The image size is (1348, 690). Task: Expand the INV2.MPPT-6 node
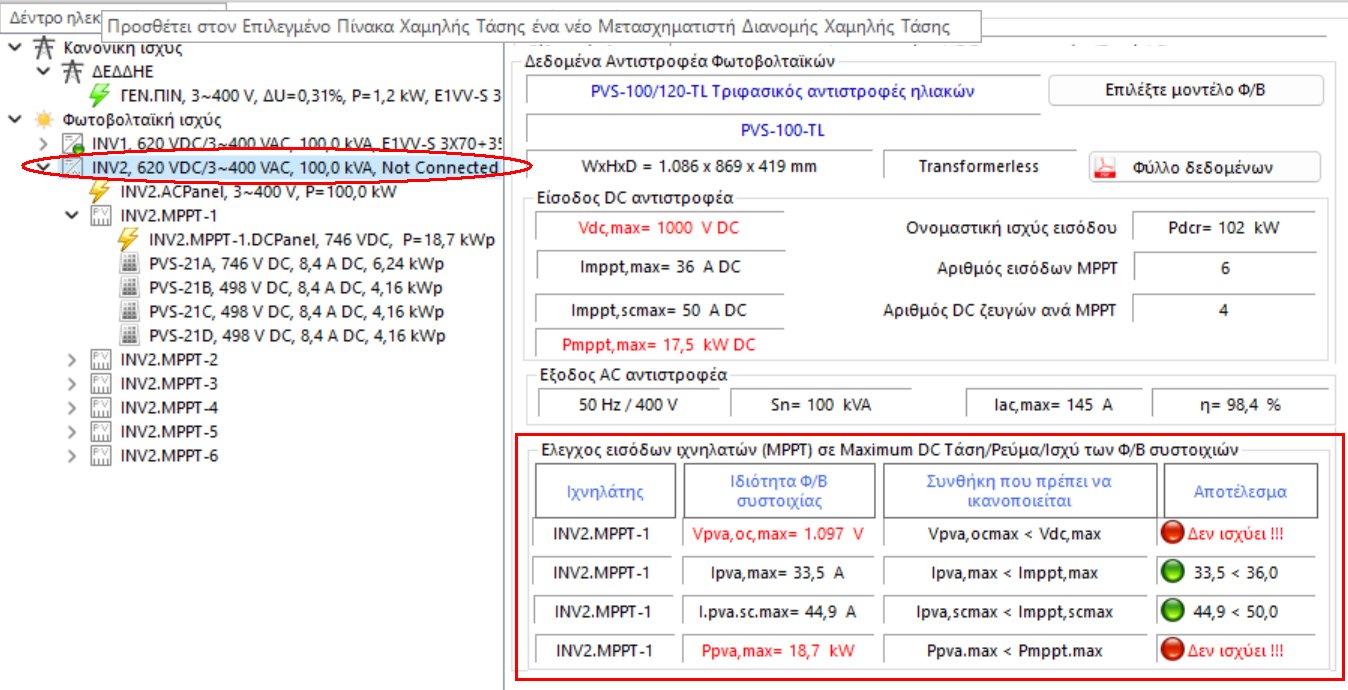[72, 456]
